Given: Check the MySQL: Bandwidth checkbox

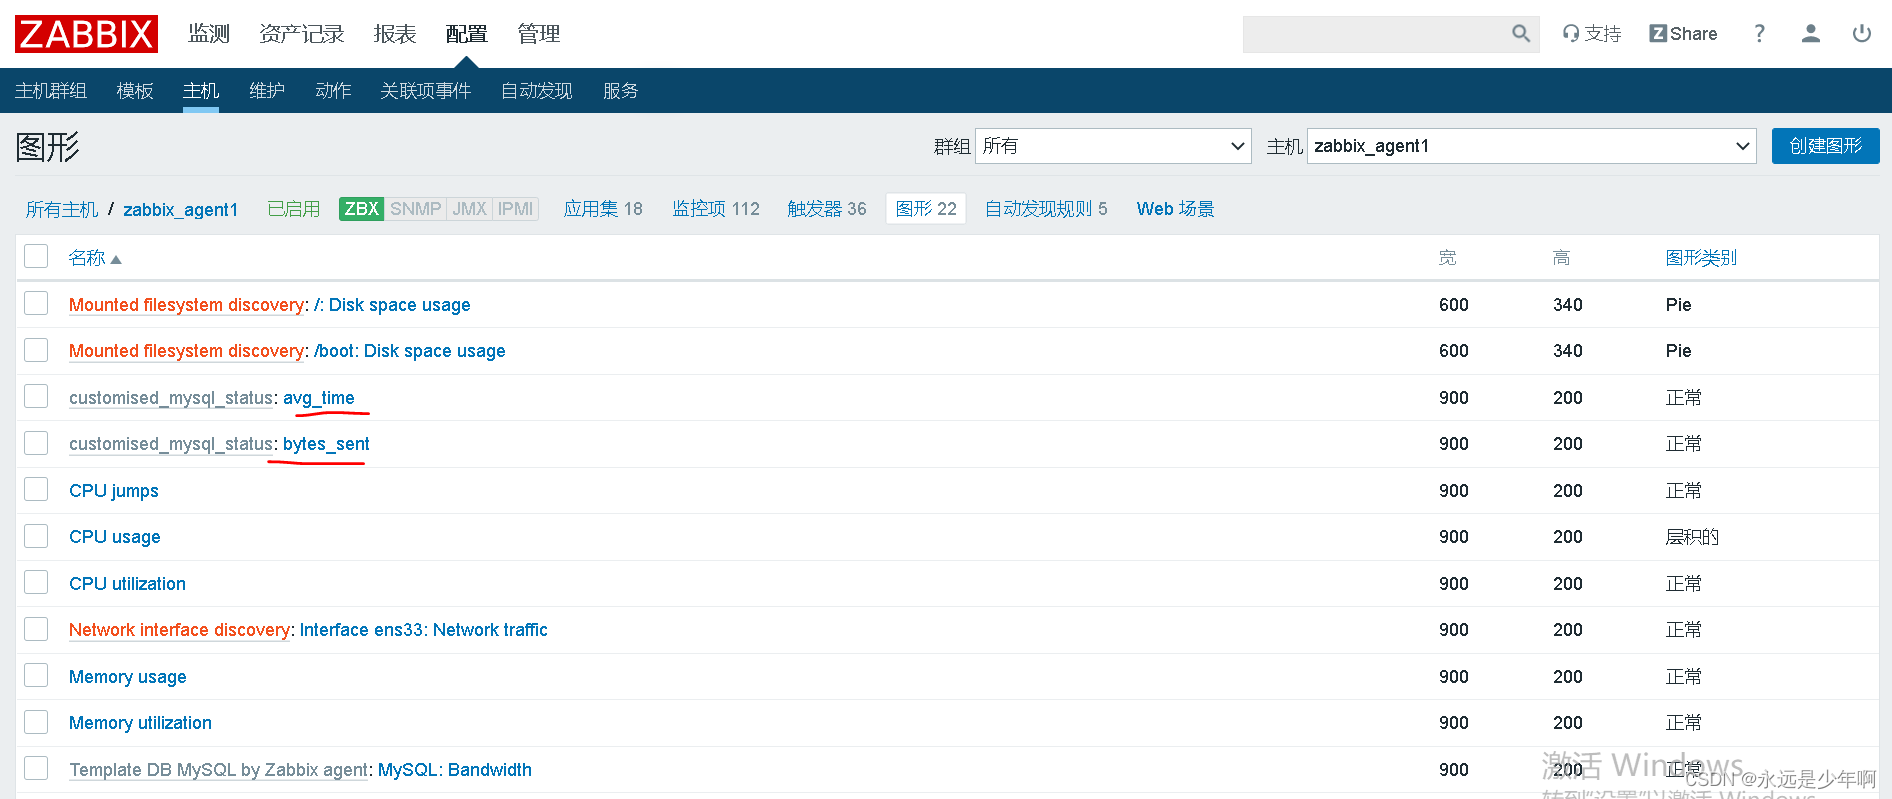Looking at the screenshot, I should click(x=36, y=768).
